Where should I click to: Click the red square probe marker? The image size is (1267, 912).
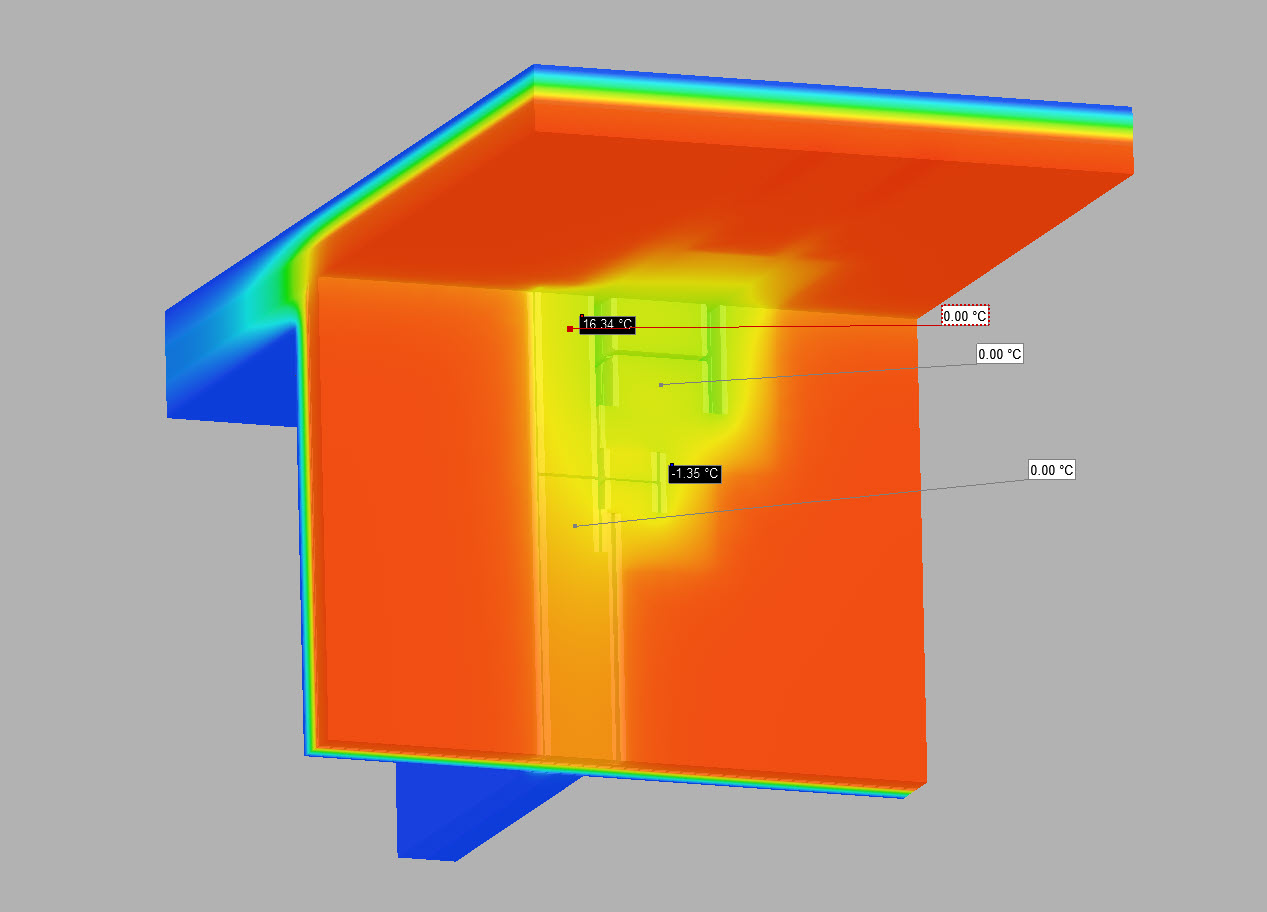coord(570,328)
